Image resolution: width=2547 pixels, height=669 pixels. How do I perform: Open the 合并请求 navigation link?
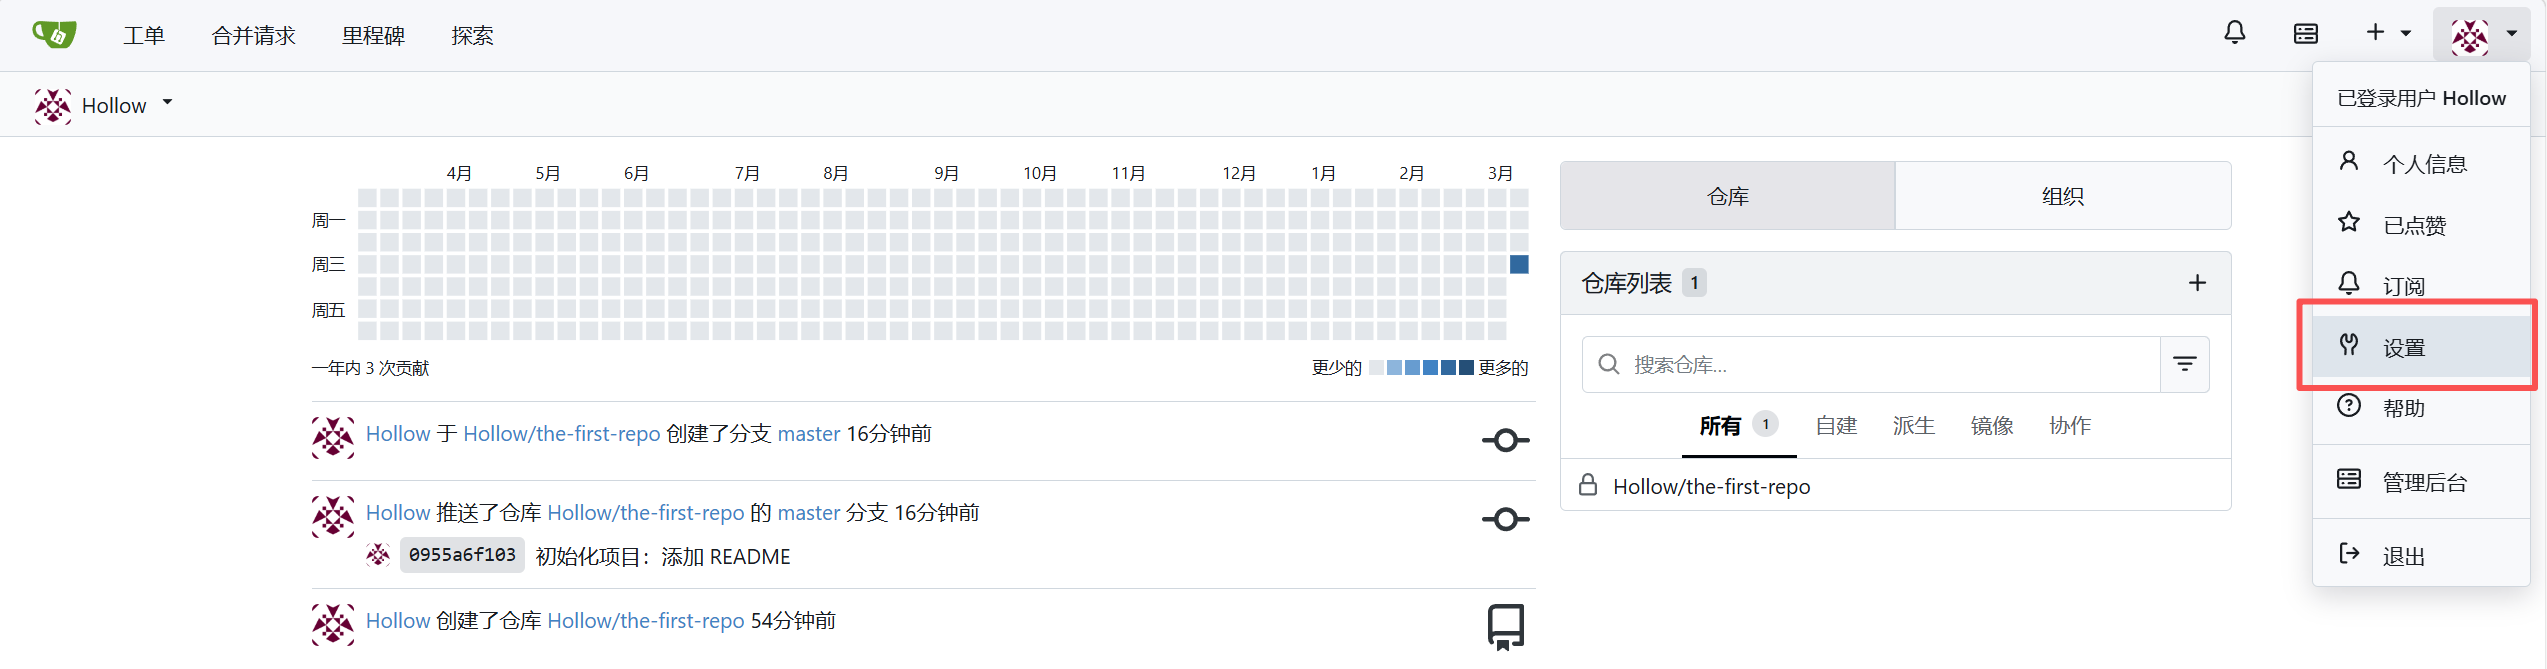coord(254,36)
